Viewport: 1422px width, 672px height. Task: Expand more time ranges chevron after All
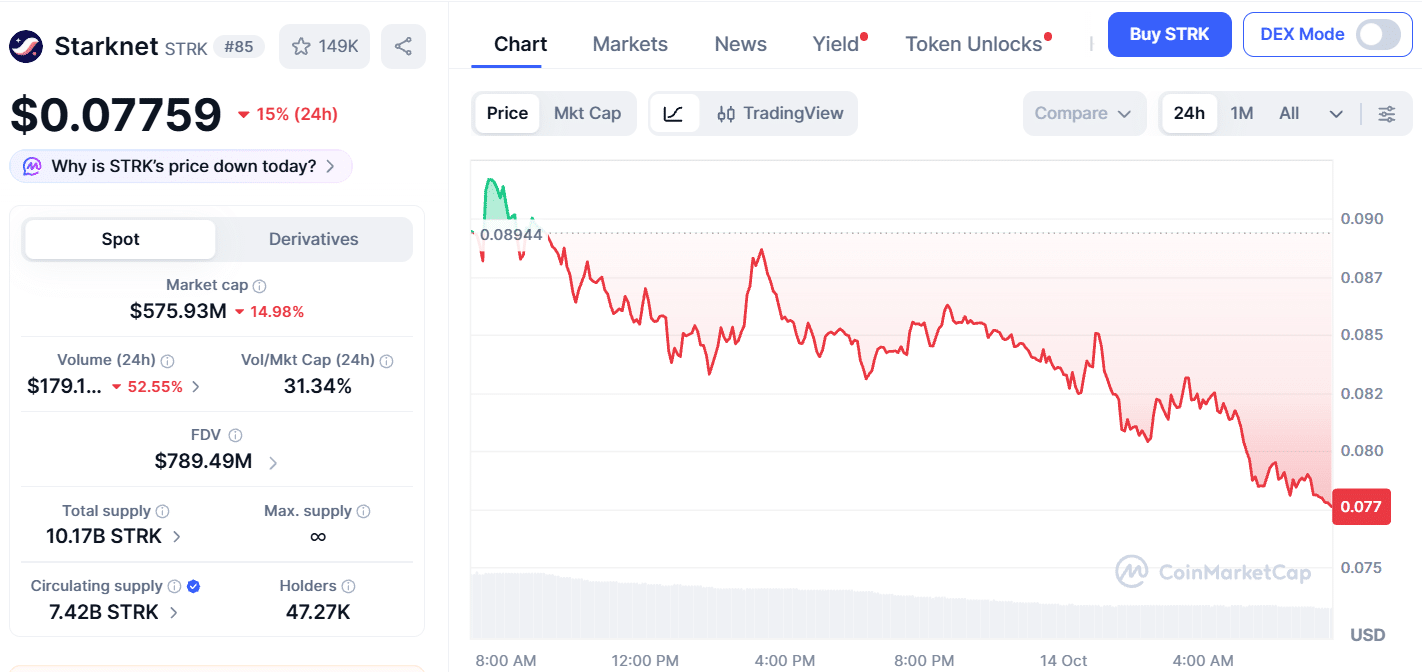[1336, 114]
